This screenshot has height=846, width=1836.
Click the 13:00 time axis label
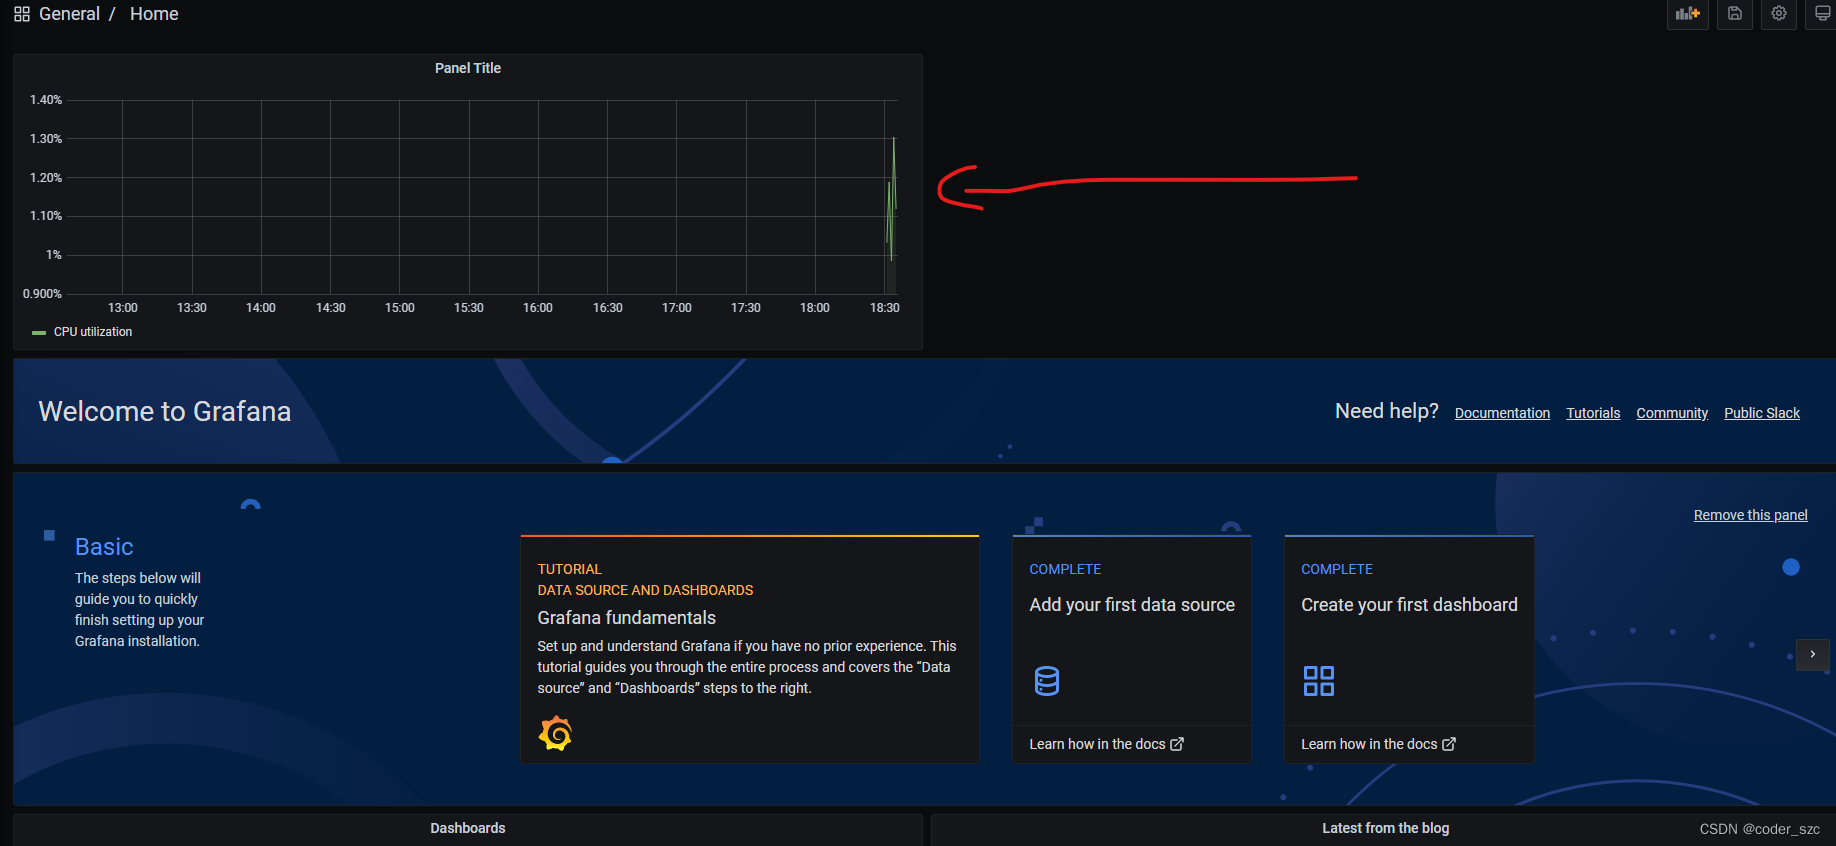(x=122, y=308)
